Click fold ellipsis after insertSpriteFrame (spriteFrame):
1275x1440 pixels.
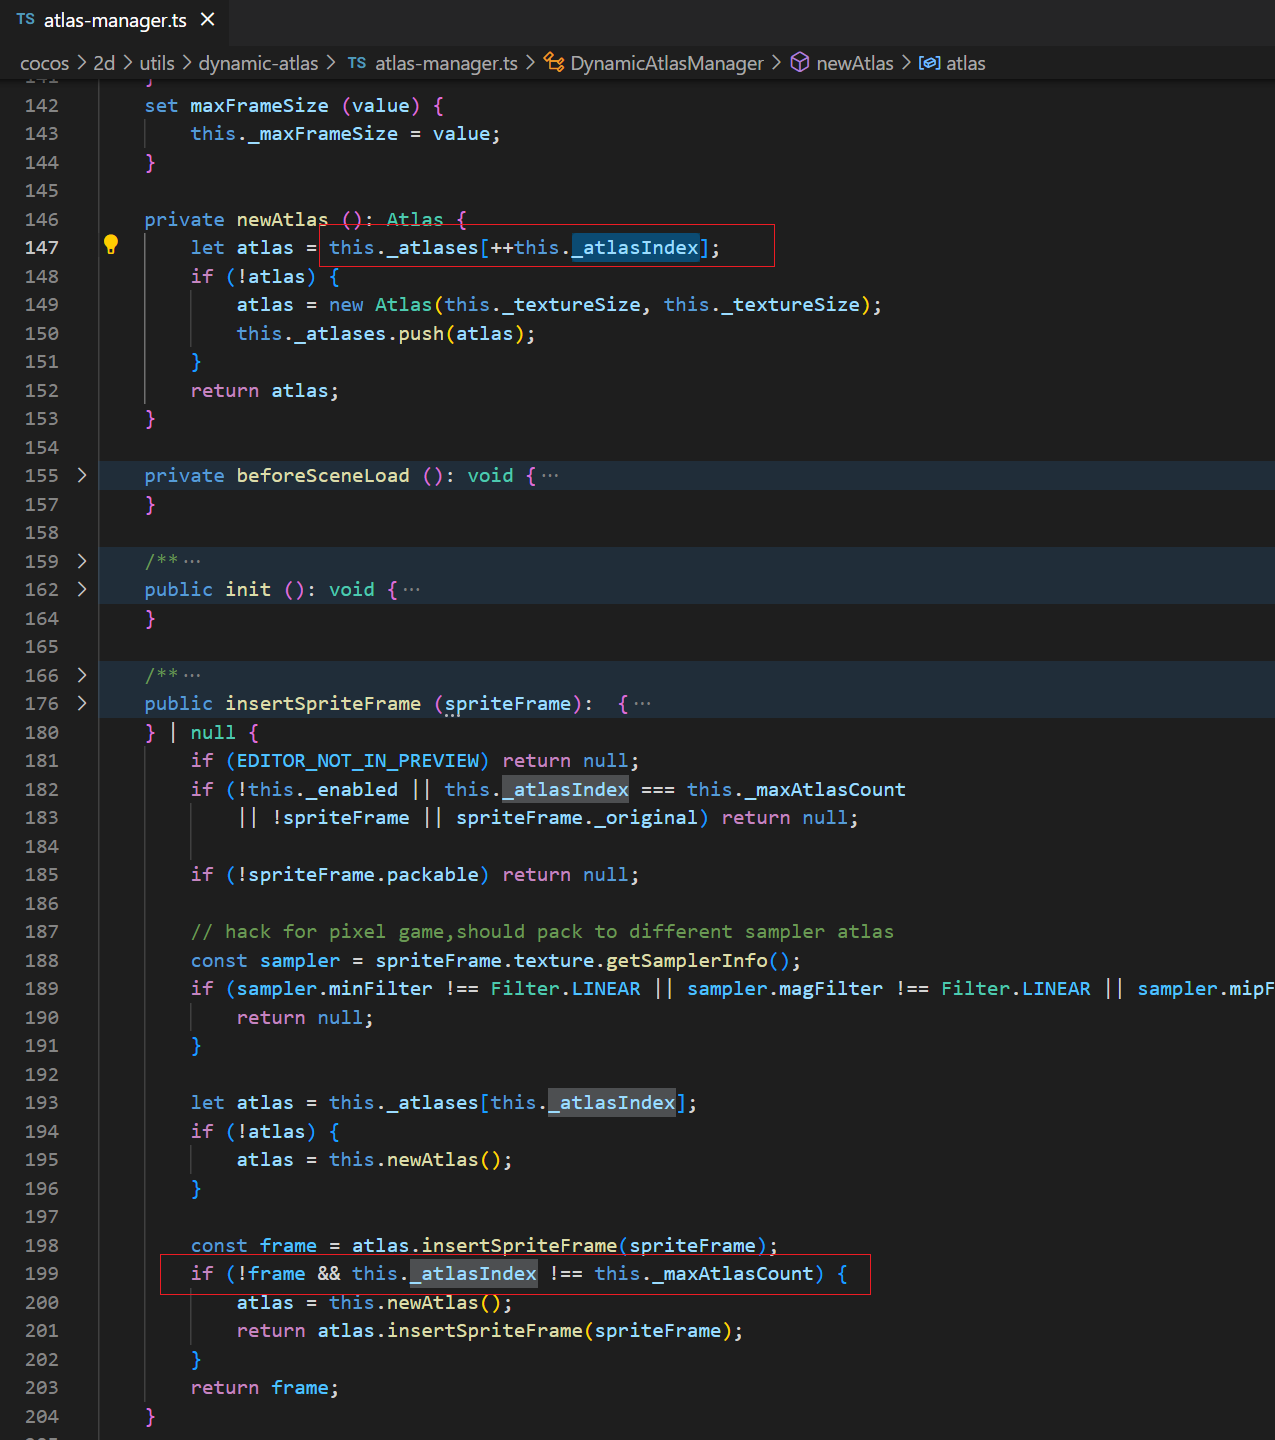point(642,703)
